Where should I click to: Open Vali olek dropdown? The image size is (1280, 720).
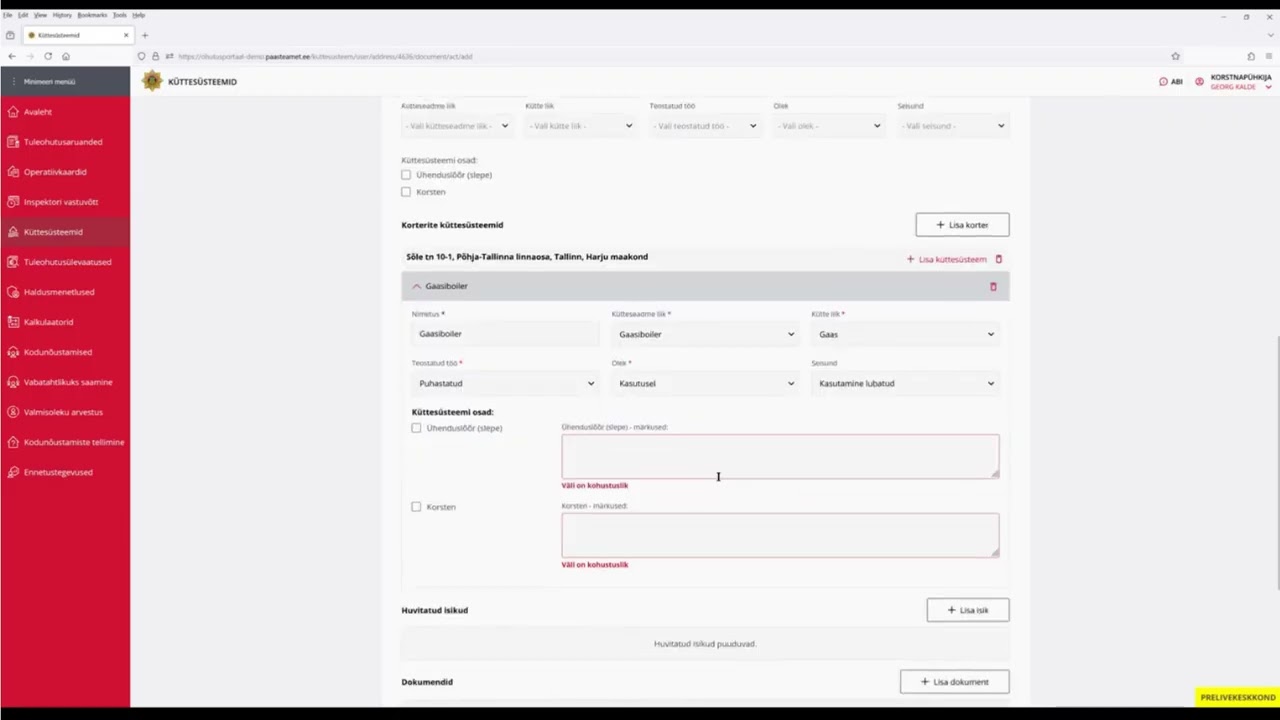point(829,126)
